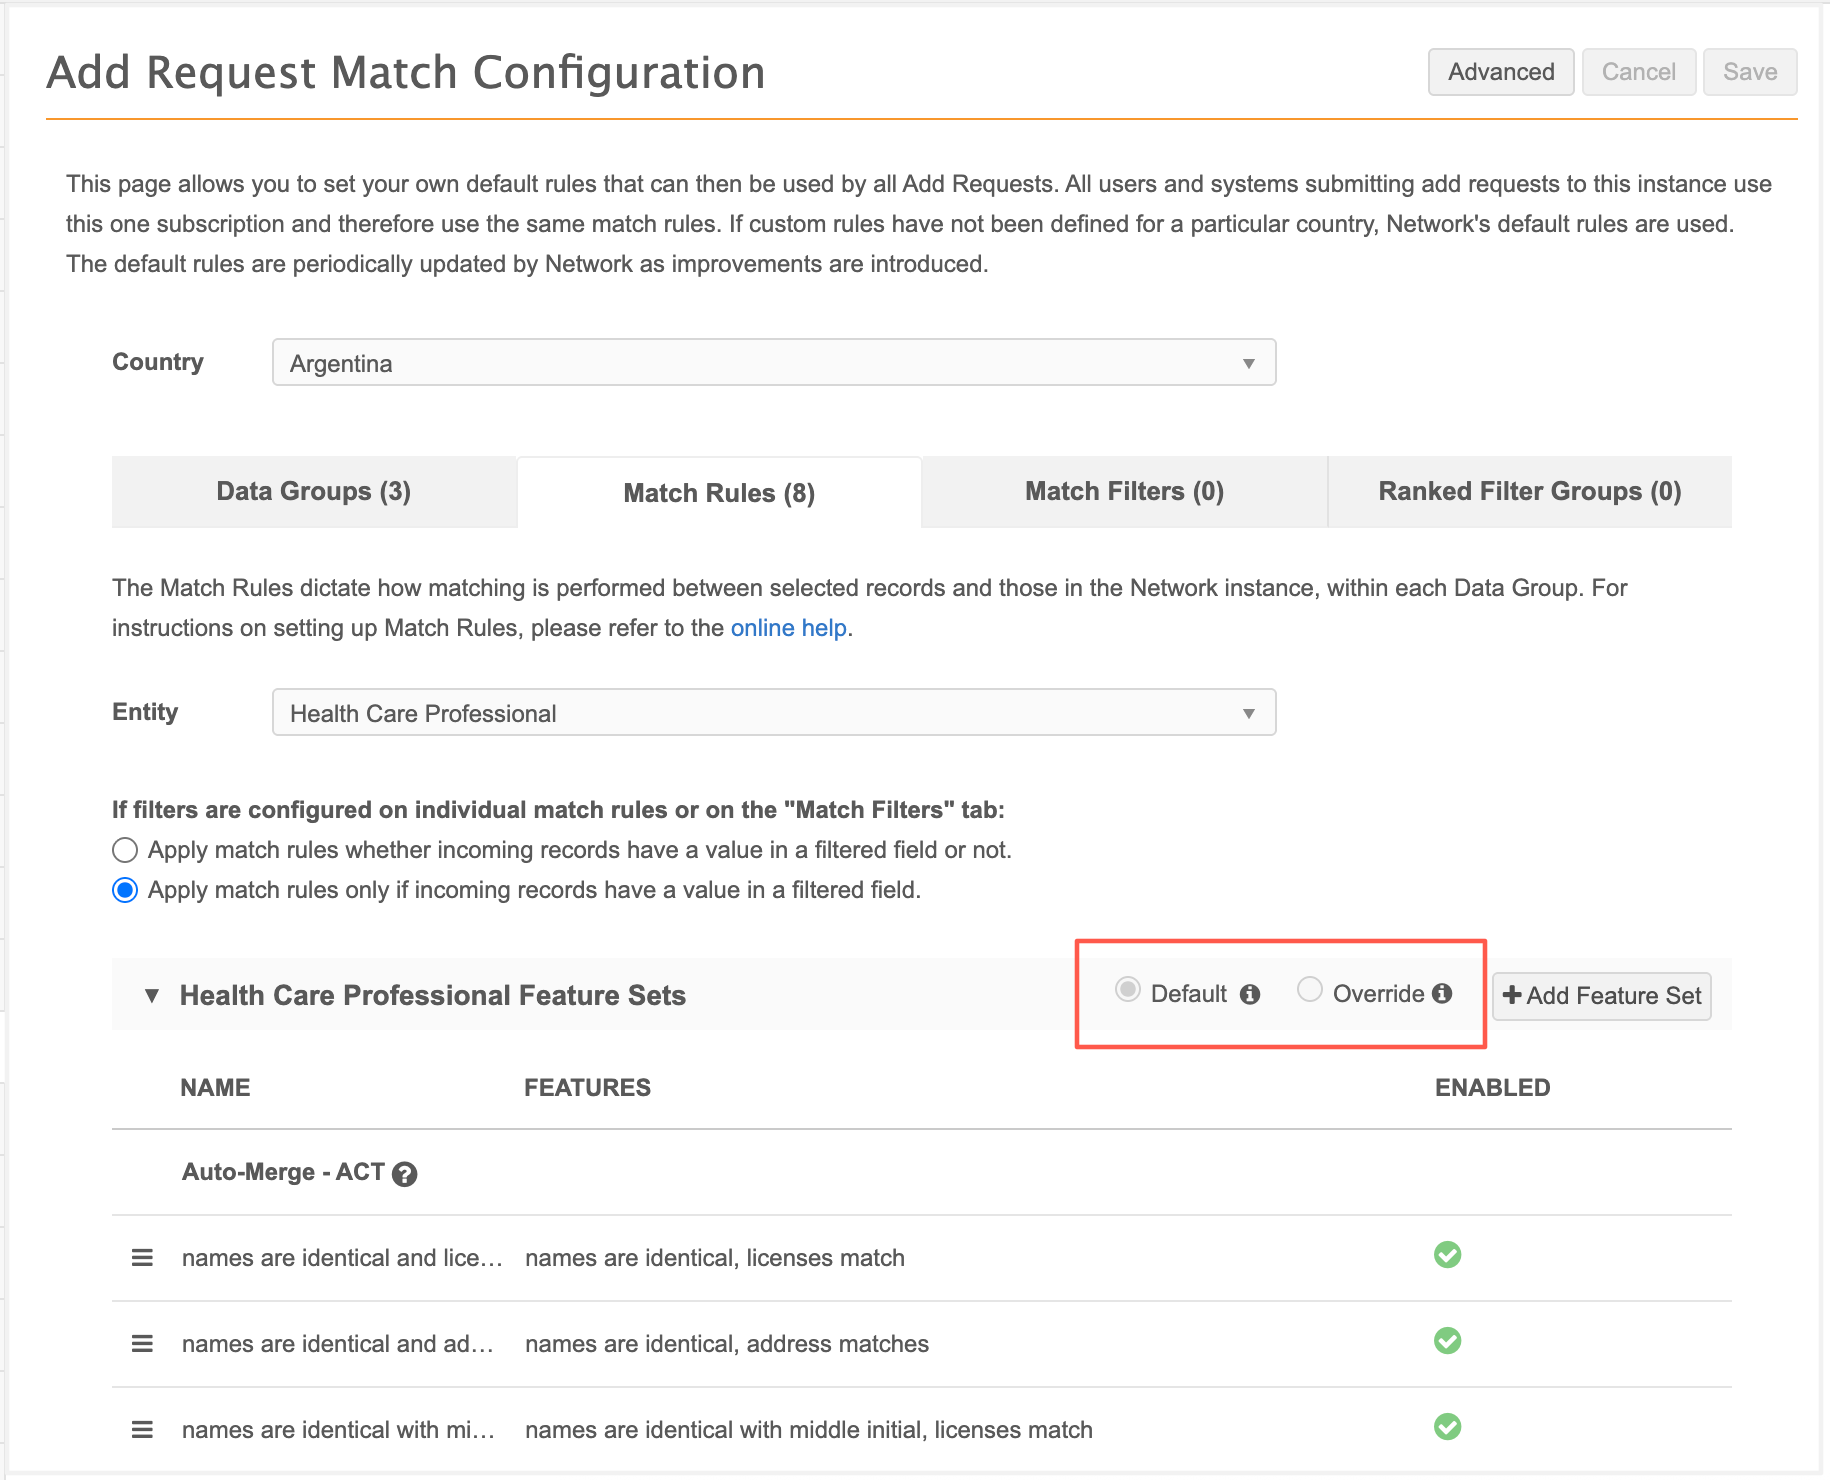1830x1480 pixels.
Task: Open the Entity dropdown
Action: tap(773, 713)
